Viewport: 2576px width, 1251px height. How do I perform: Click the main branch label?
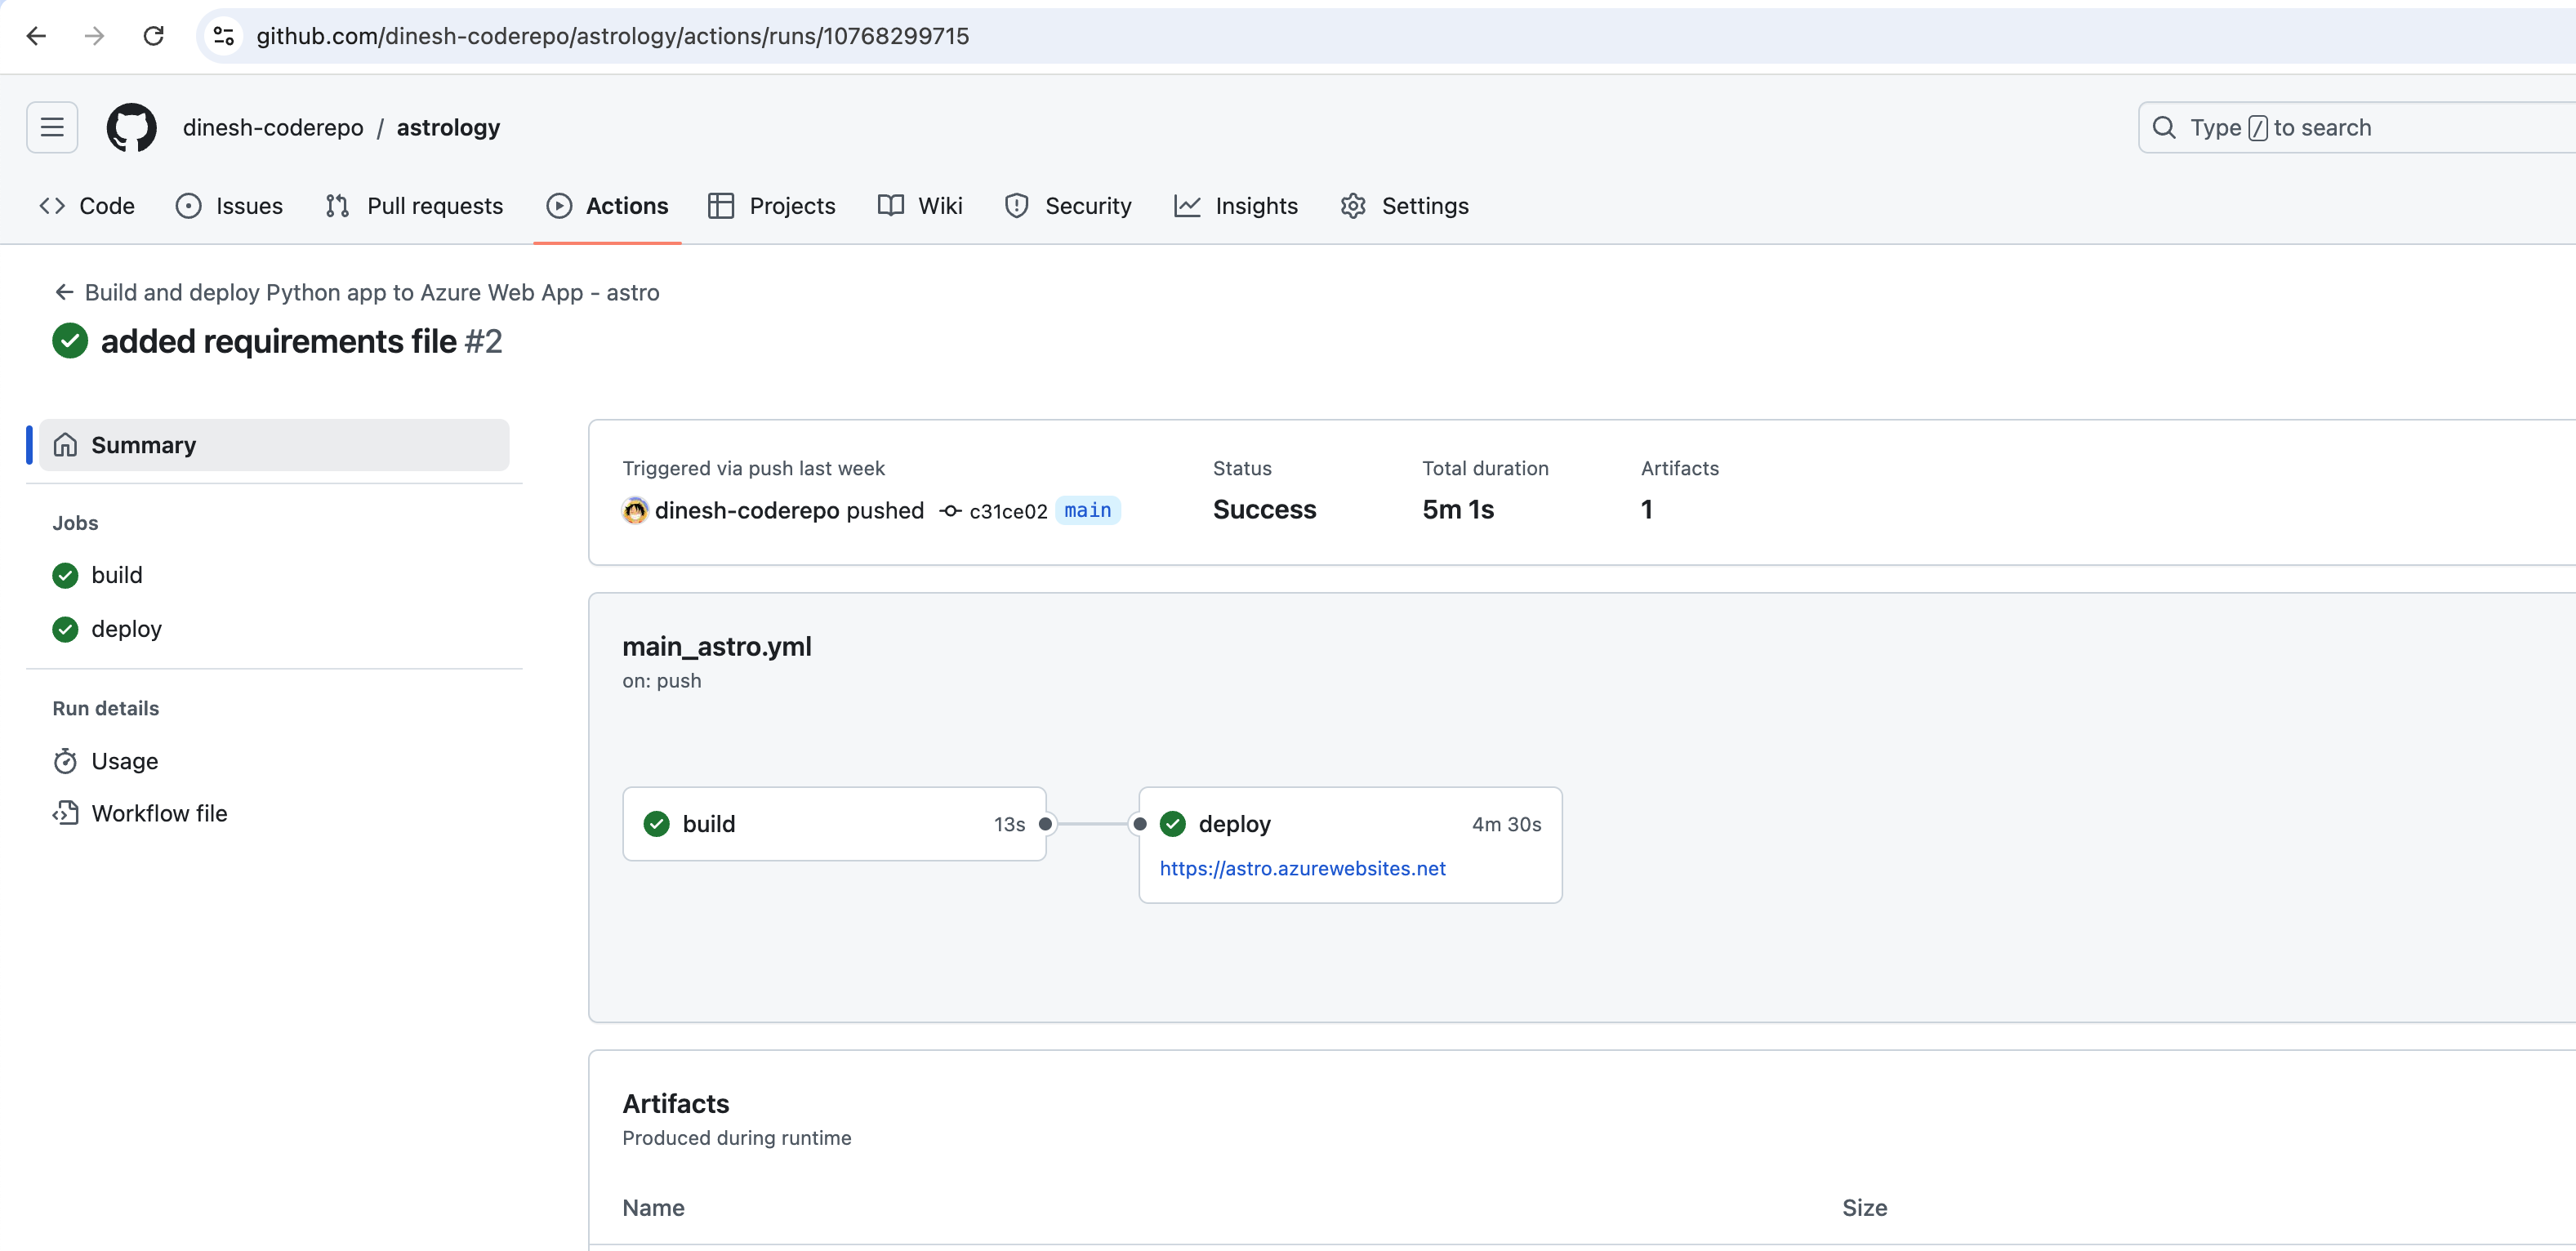pos(1088,510)
